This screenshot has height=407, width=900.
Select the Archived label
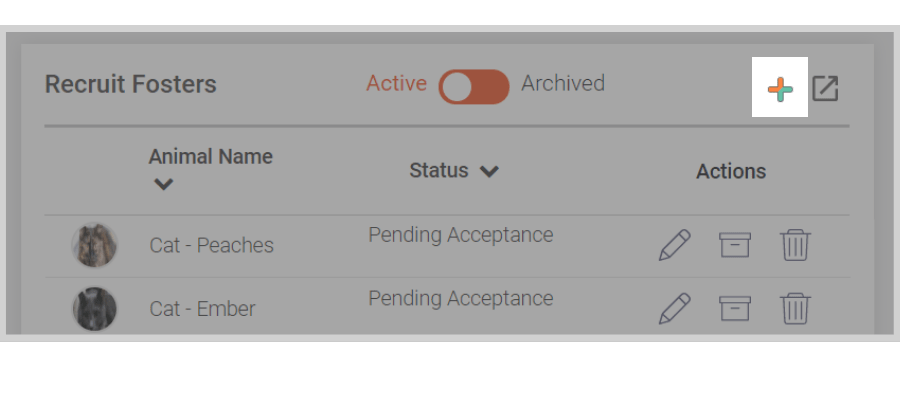pos(563,84)
